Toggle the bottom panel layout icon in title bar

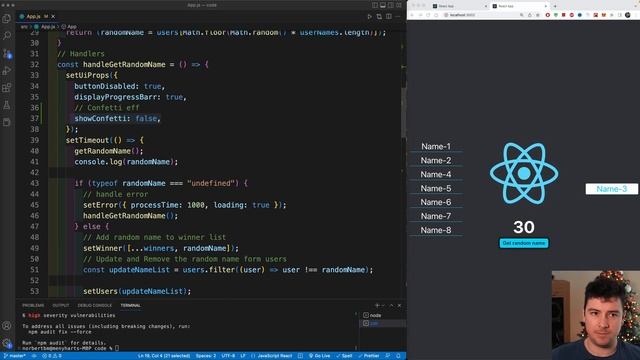point(383,5)
